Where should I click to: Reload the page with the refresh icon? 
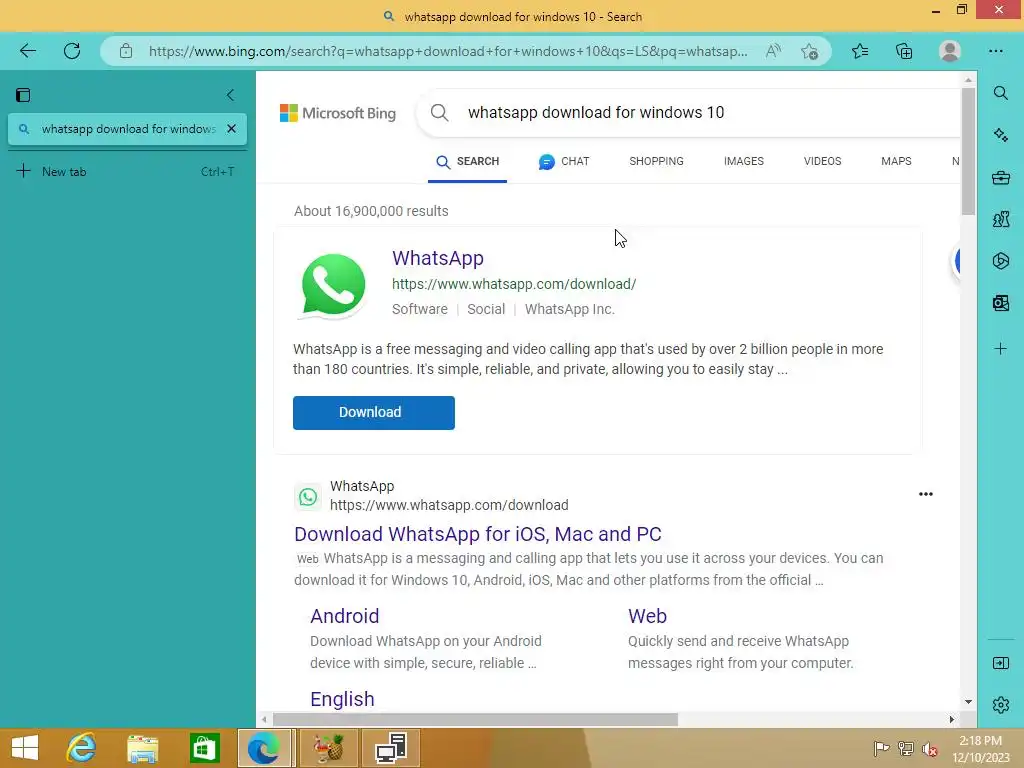click(x=72, y=51)
